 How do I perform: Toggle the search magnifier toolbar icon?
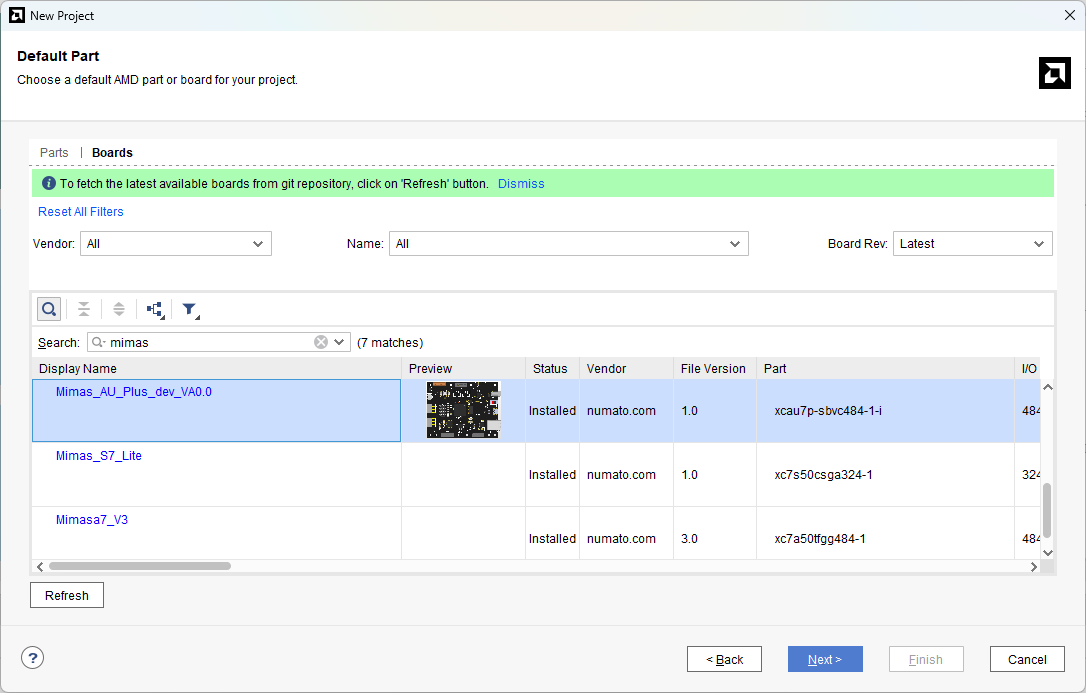[x=49, y=309]
